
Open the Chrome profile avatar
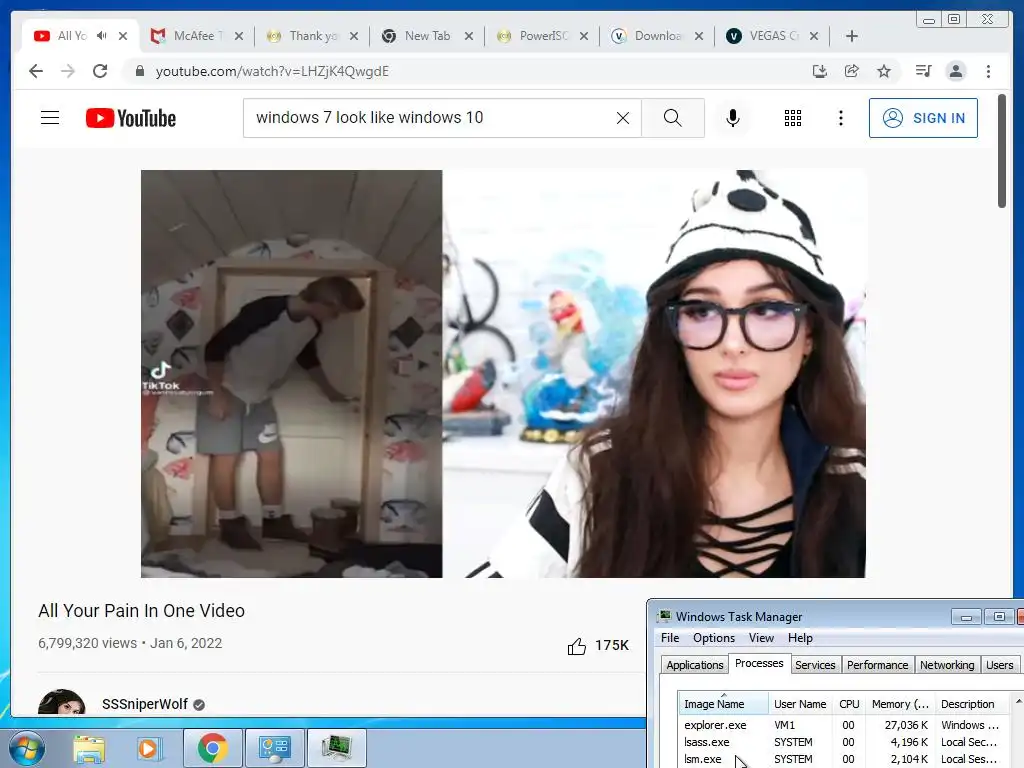point(956,71)
